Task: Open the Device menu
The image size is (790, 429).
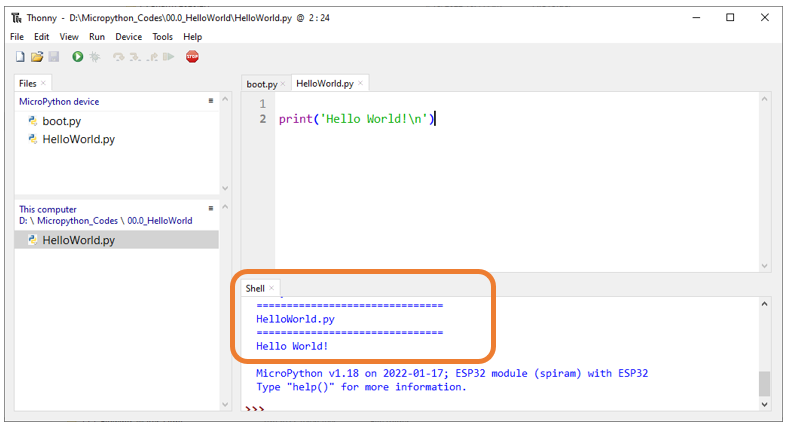Action: point(128,37)
